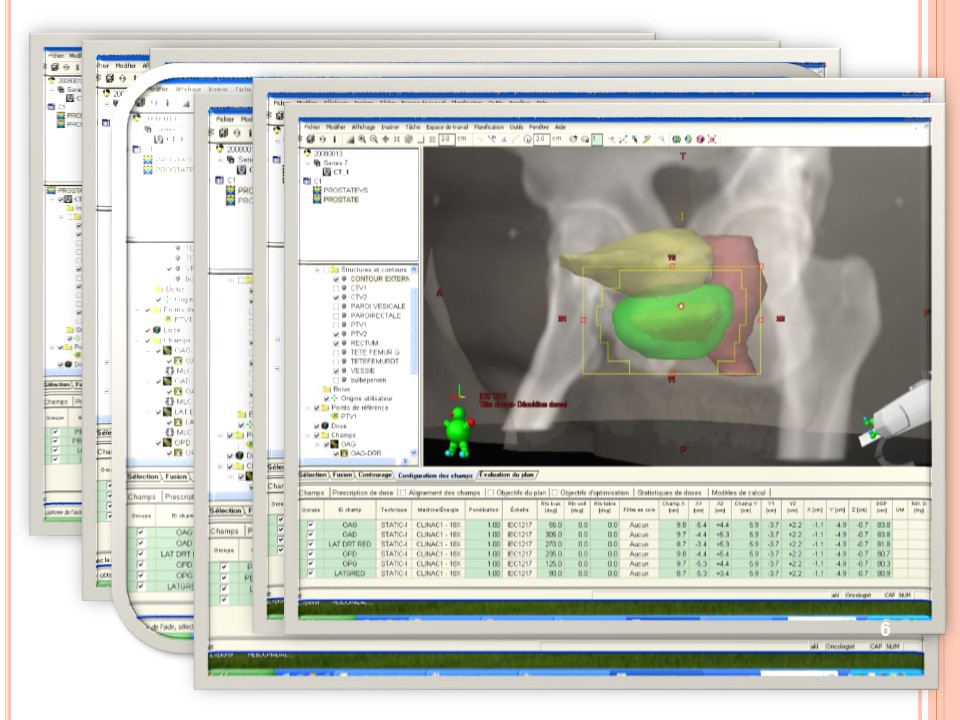
Task: Enable the CTV1 structure checkbox
Action: point(337,290)
